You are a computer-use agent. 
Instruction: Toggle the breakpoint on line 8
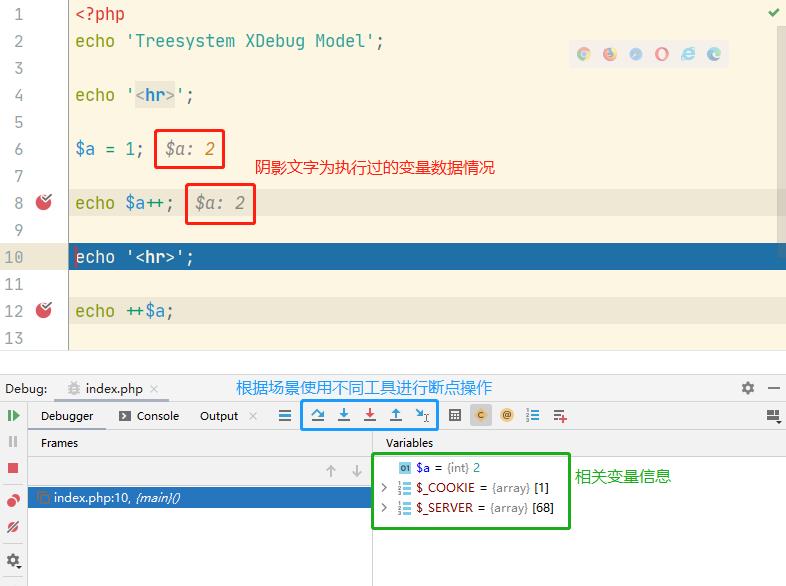click(x=43, y=203)
